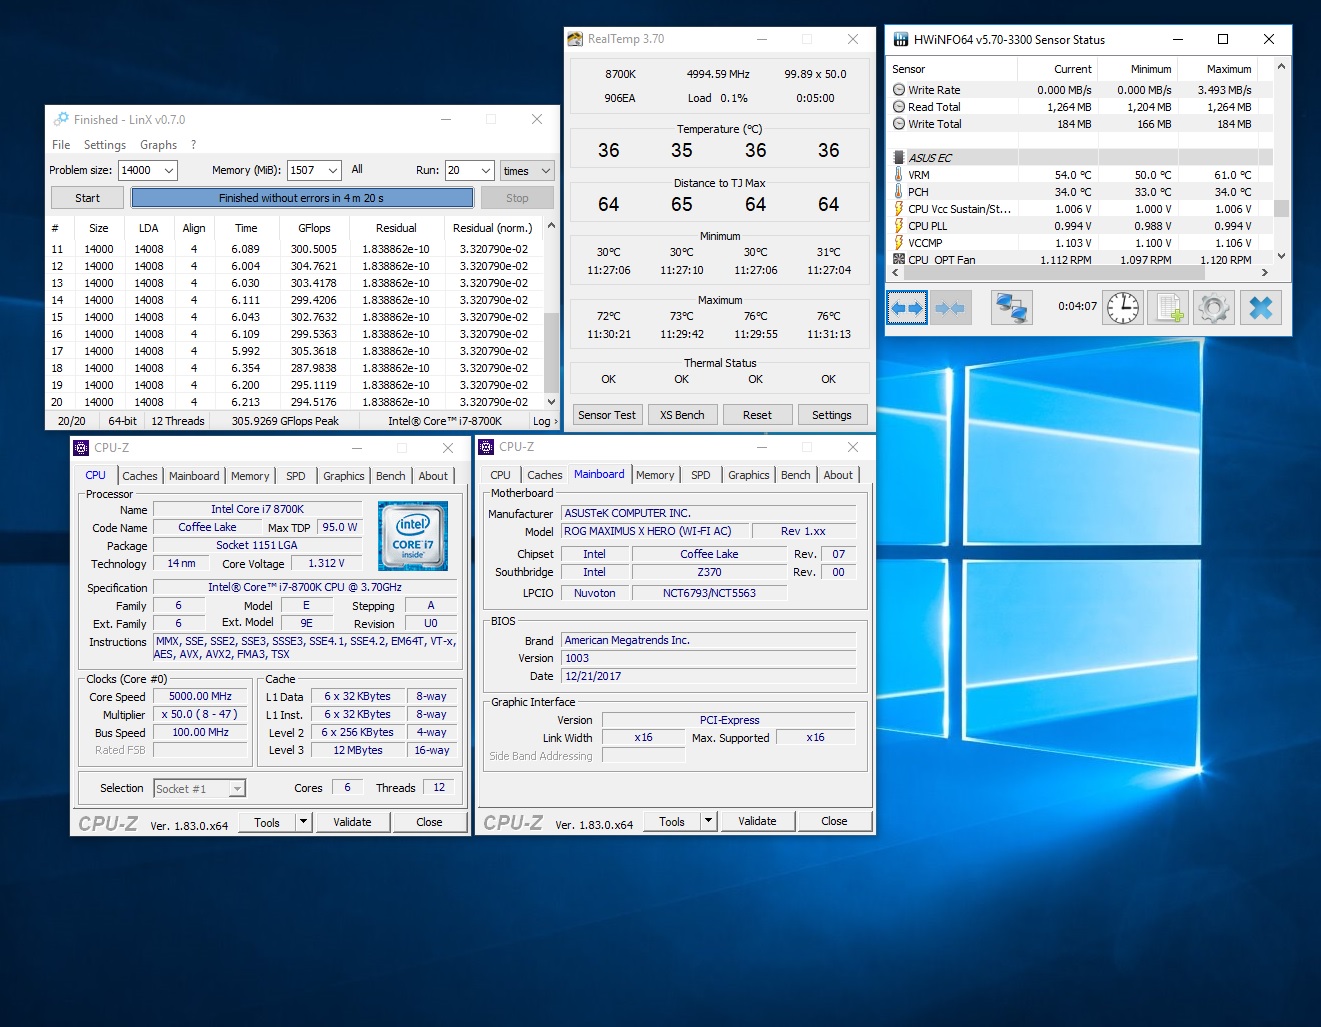Click the collapse columns arrows icon in HWiNFO

tap(950, 308)
